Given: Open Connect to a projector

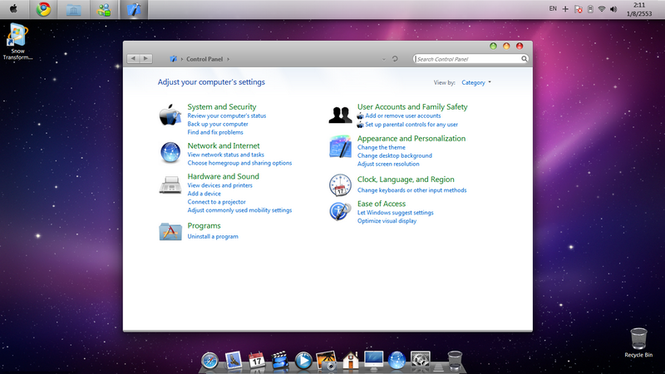Looking at the screenshot, I should [x=216, y=202].
